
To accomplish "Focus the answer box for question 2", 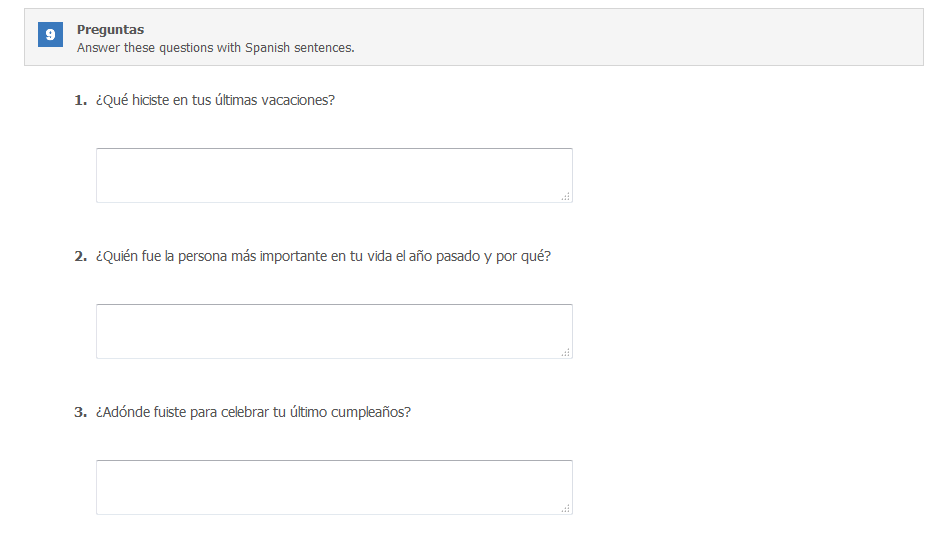I will [x=334, y=331].
